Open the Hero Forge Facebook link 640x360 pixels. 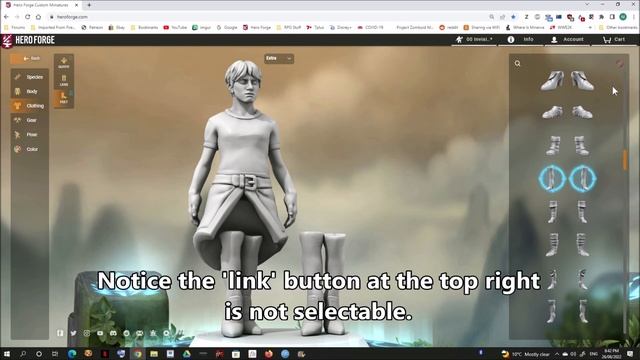60,333
